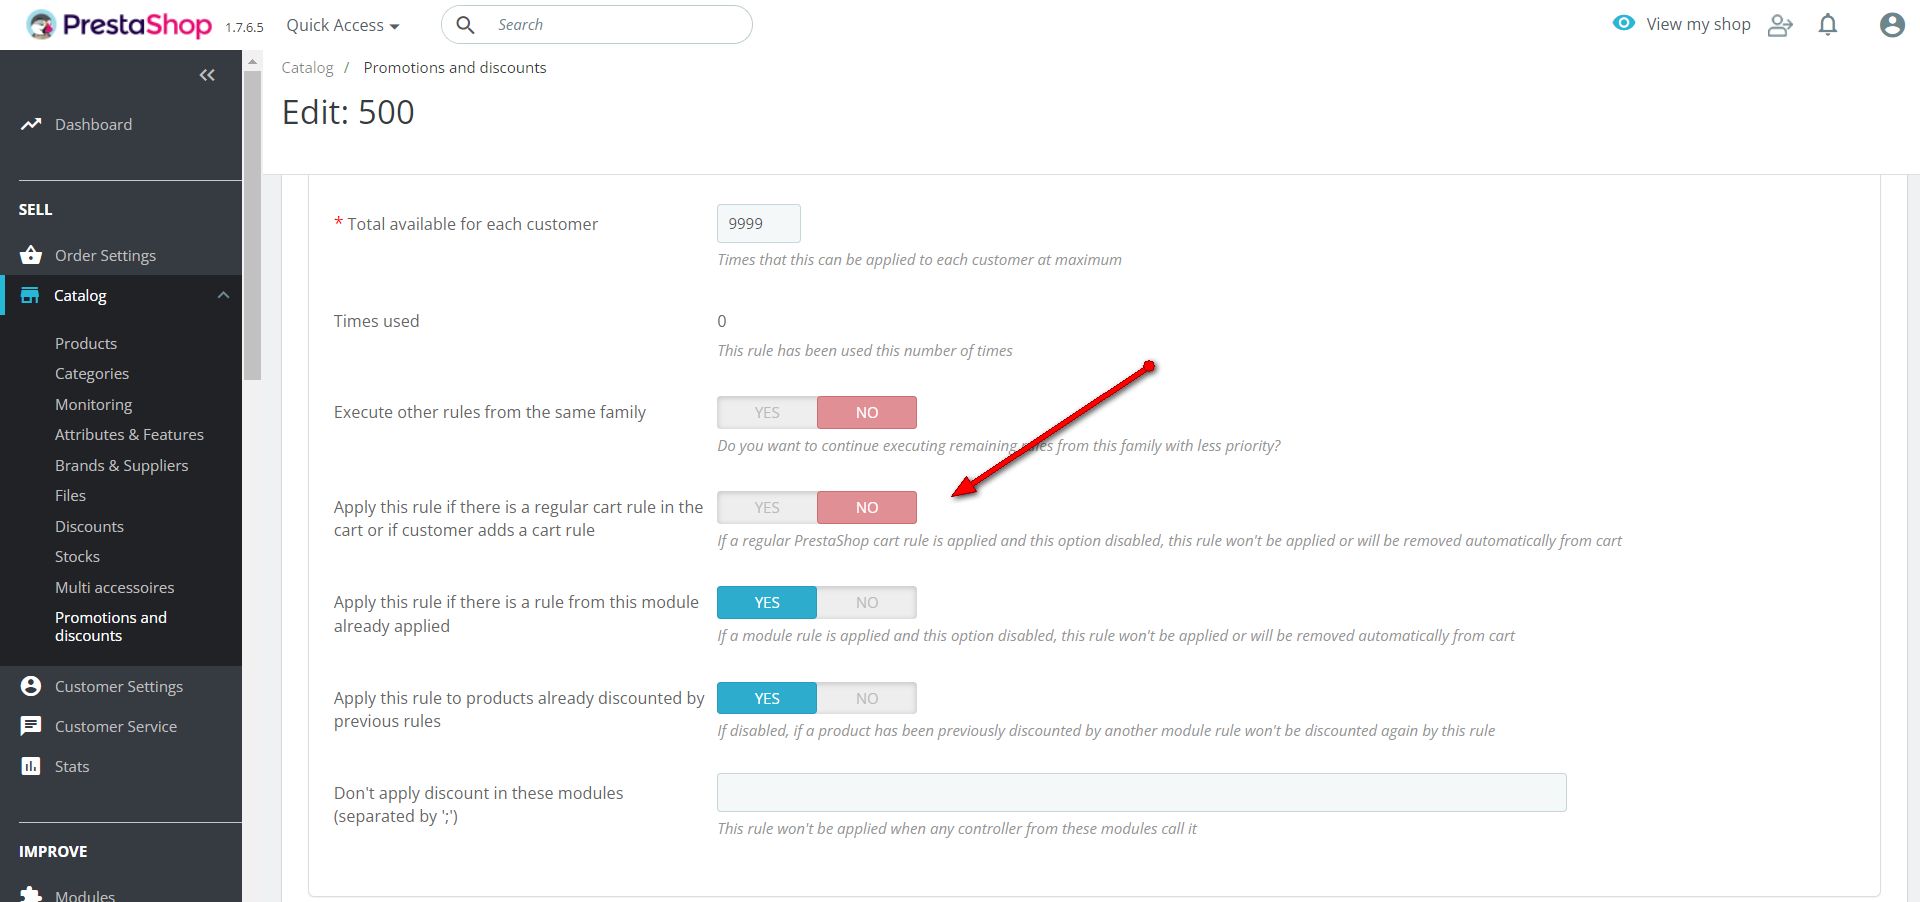Click the notifications bell icon
This screenshot has width=1920, height=902.
tap(1827, 25)
